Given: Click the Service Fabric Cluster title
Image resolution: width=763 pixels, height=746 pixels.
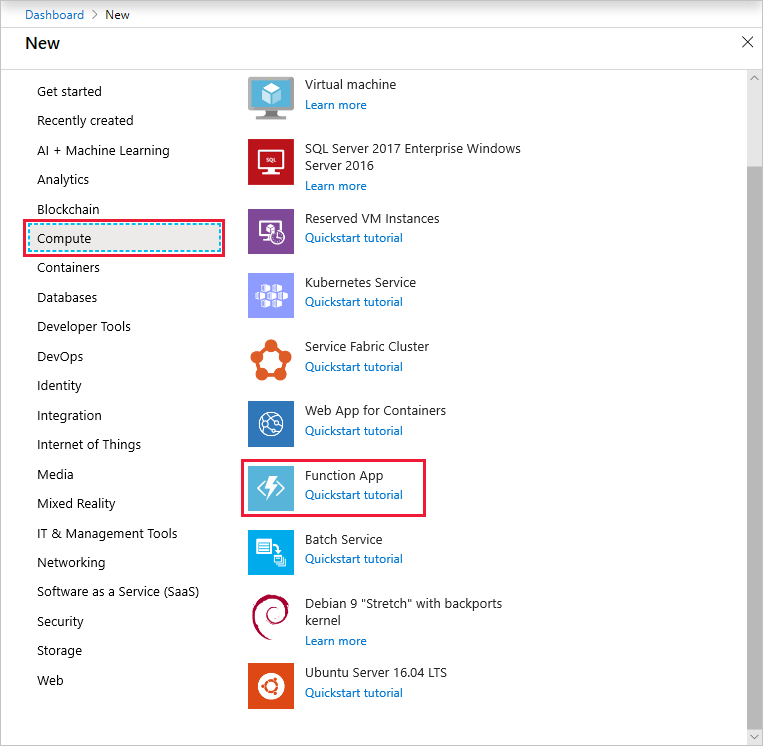Looking at the screenshot, I should [366, 347].
